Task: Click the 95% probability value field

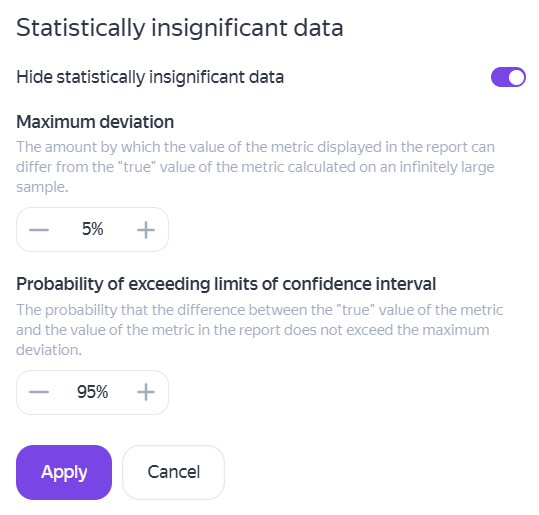Action: tap(92, 392)
